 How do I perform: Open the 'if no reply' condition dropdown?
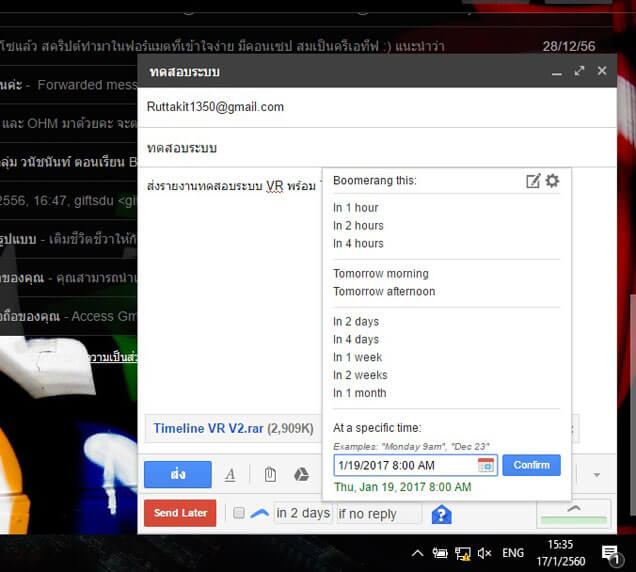(x=379, y=514)
